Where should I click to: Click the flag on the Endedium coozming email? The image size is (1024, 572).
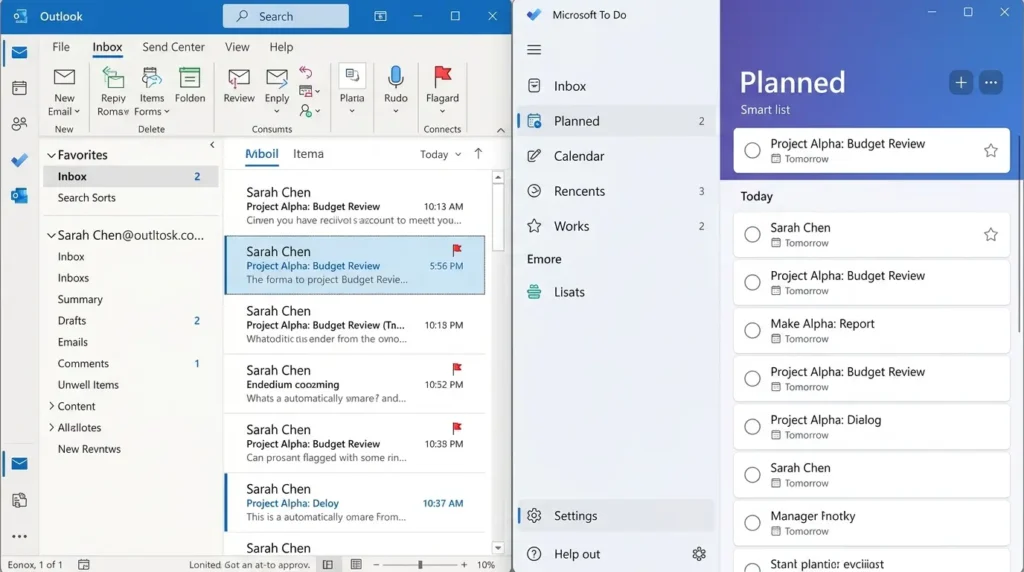[457, 368]
